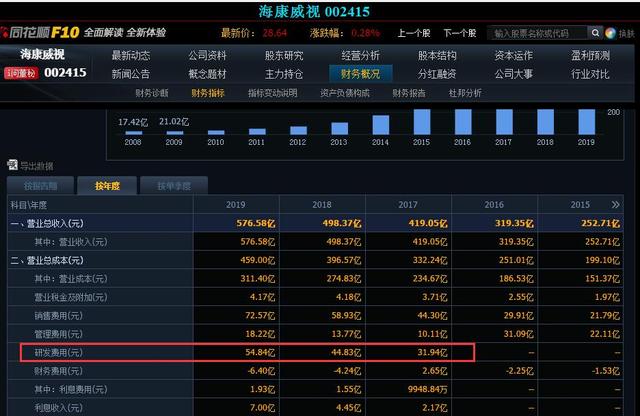Click the 2019 column header
640x416 pixels.
[236, 205]
